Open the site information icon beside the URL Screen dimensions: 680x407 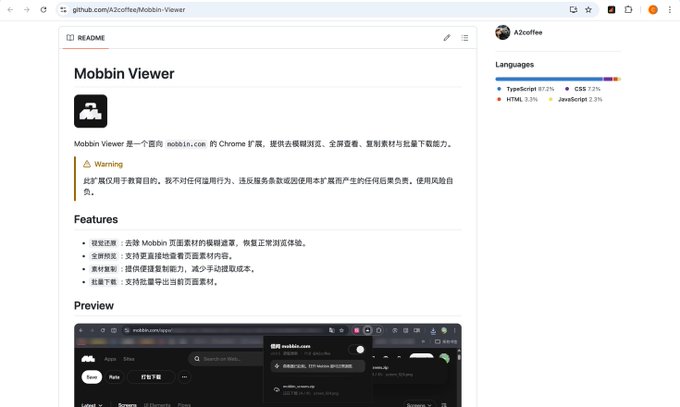(63, 10)
